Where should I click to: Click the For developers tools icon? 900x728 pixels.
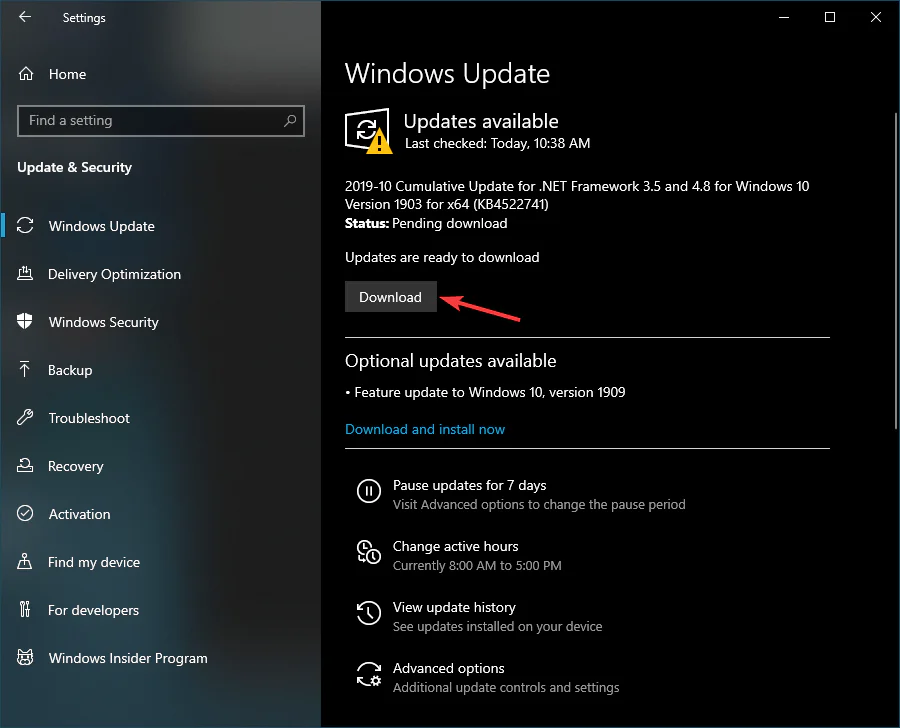pyautogui.click(x=25, y=609)
